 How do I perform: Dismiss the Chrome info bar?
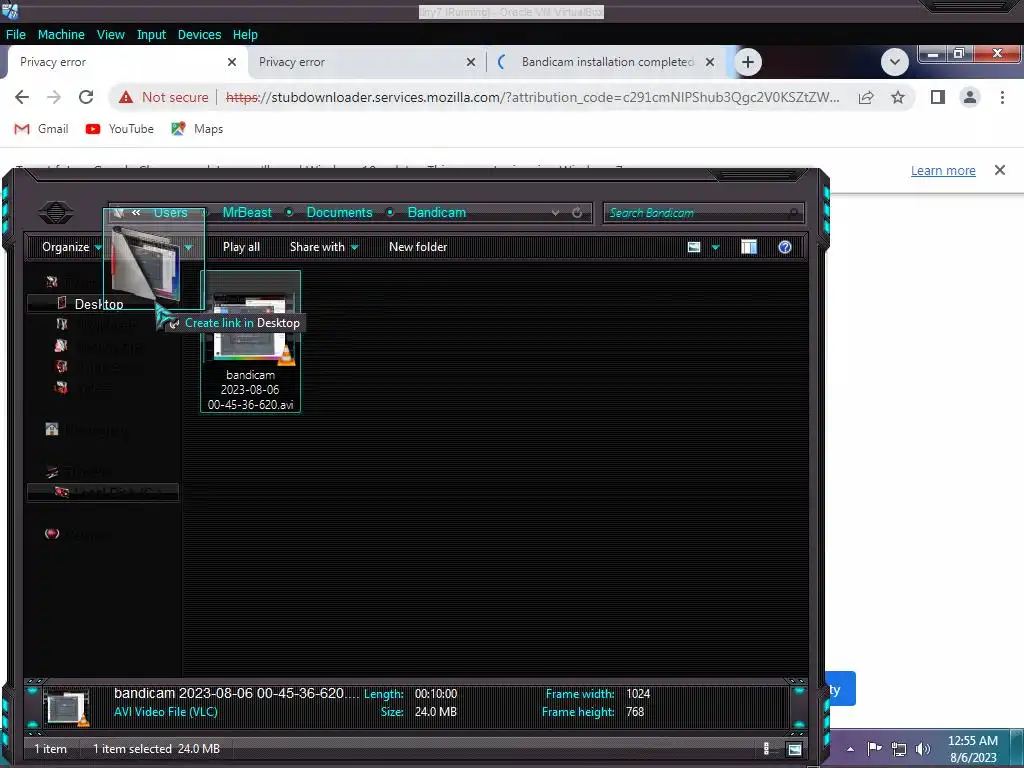point(999,170)
